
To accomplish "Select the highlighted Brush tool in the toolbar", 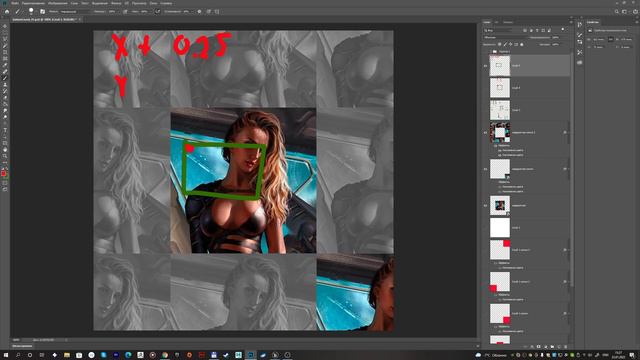I will pos(5,78).
